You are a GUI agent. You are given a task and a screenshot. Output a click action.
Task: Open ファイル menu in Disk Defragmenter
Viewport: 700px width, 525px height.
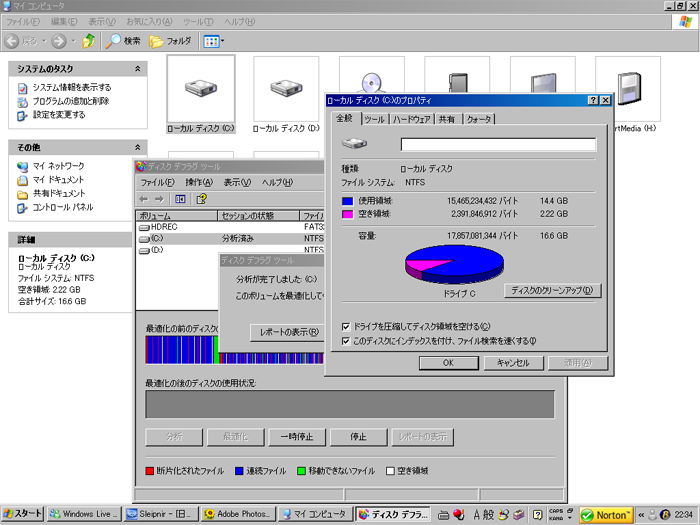(158, 183)
